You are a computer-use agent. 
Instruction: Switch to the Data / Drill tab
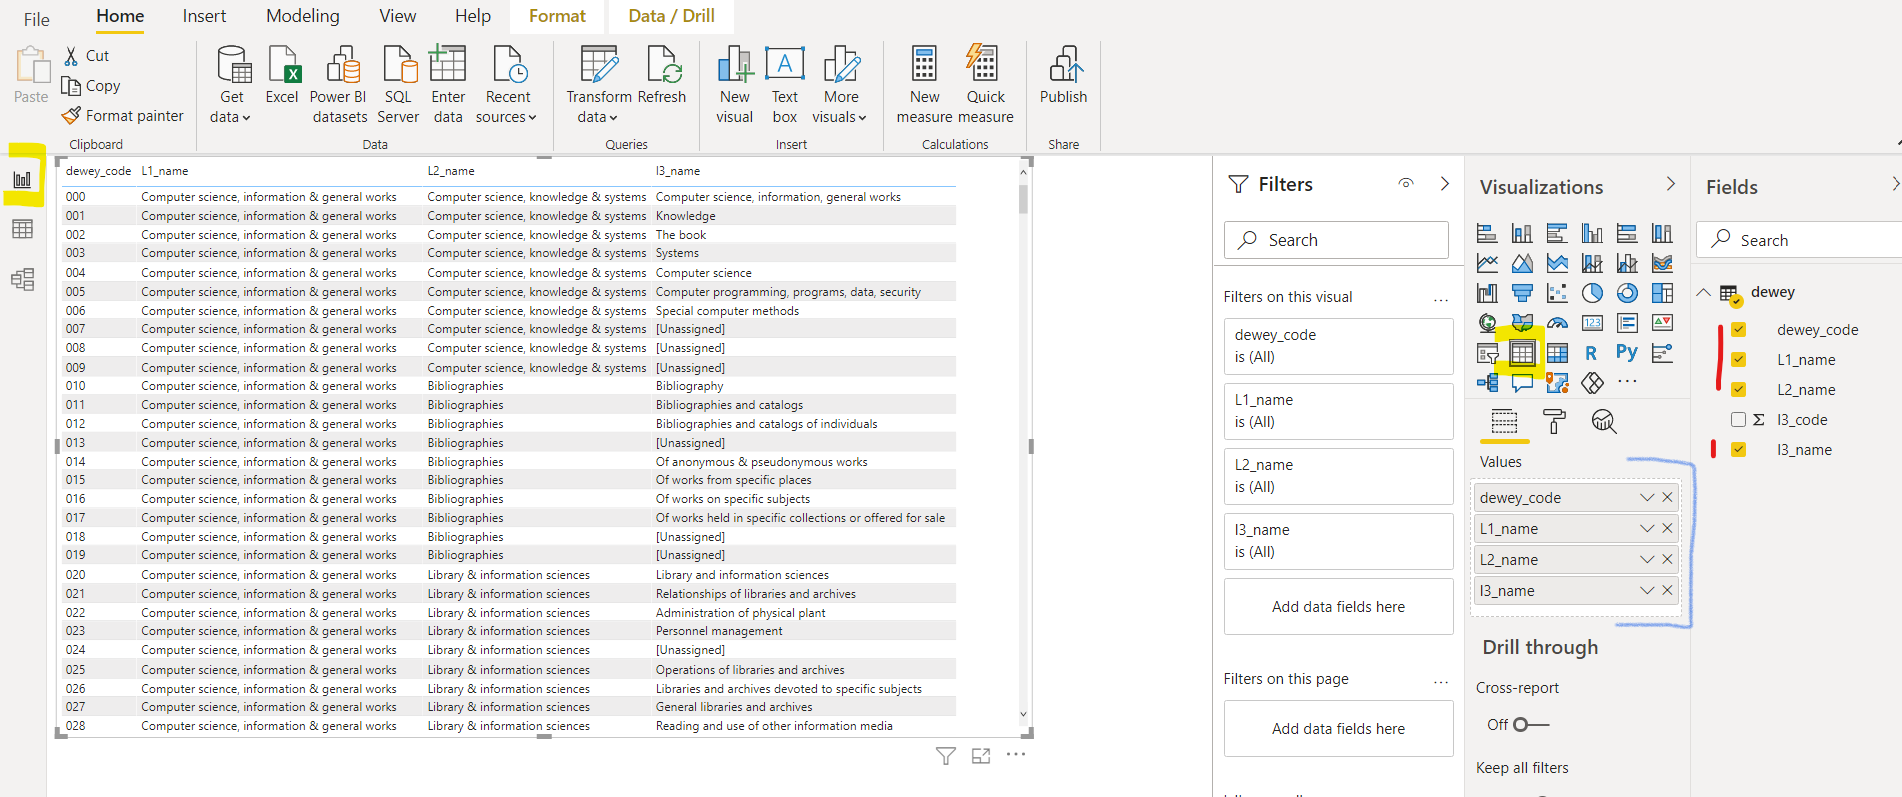click(671, 16)
